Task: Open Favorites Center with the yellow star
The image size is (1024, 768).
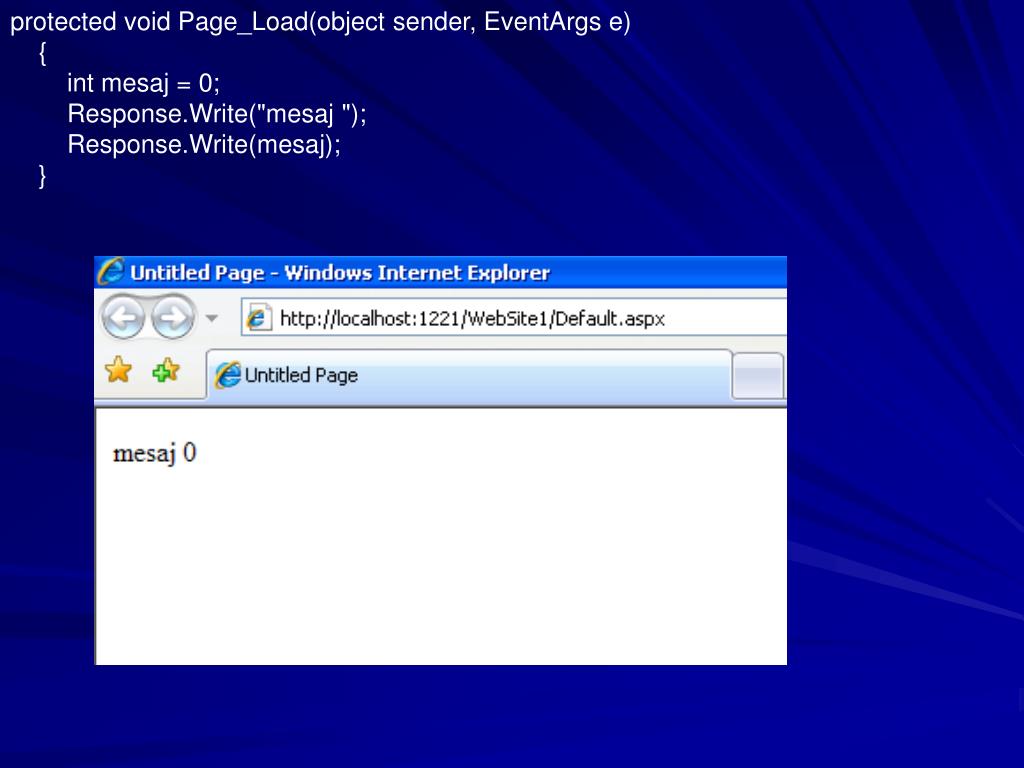Action: [x=118, y=370]
